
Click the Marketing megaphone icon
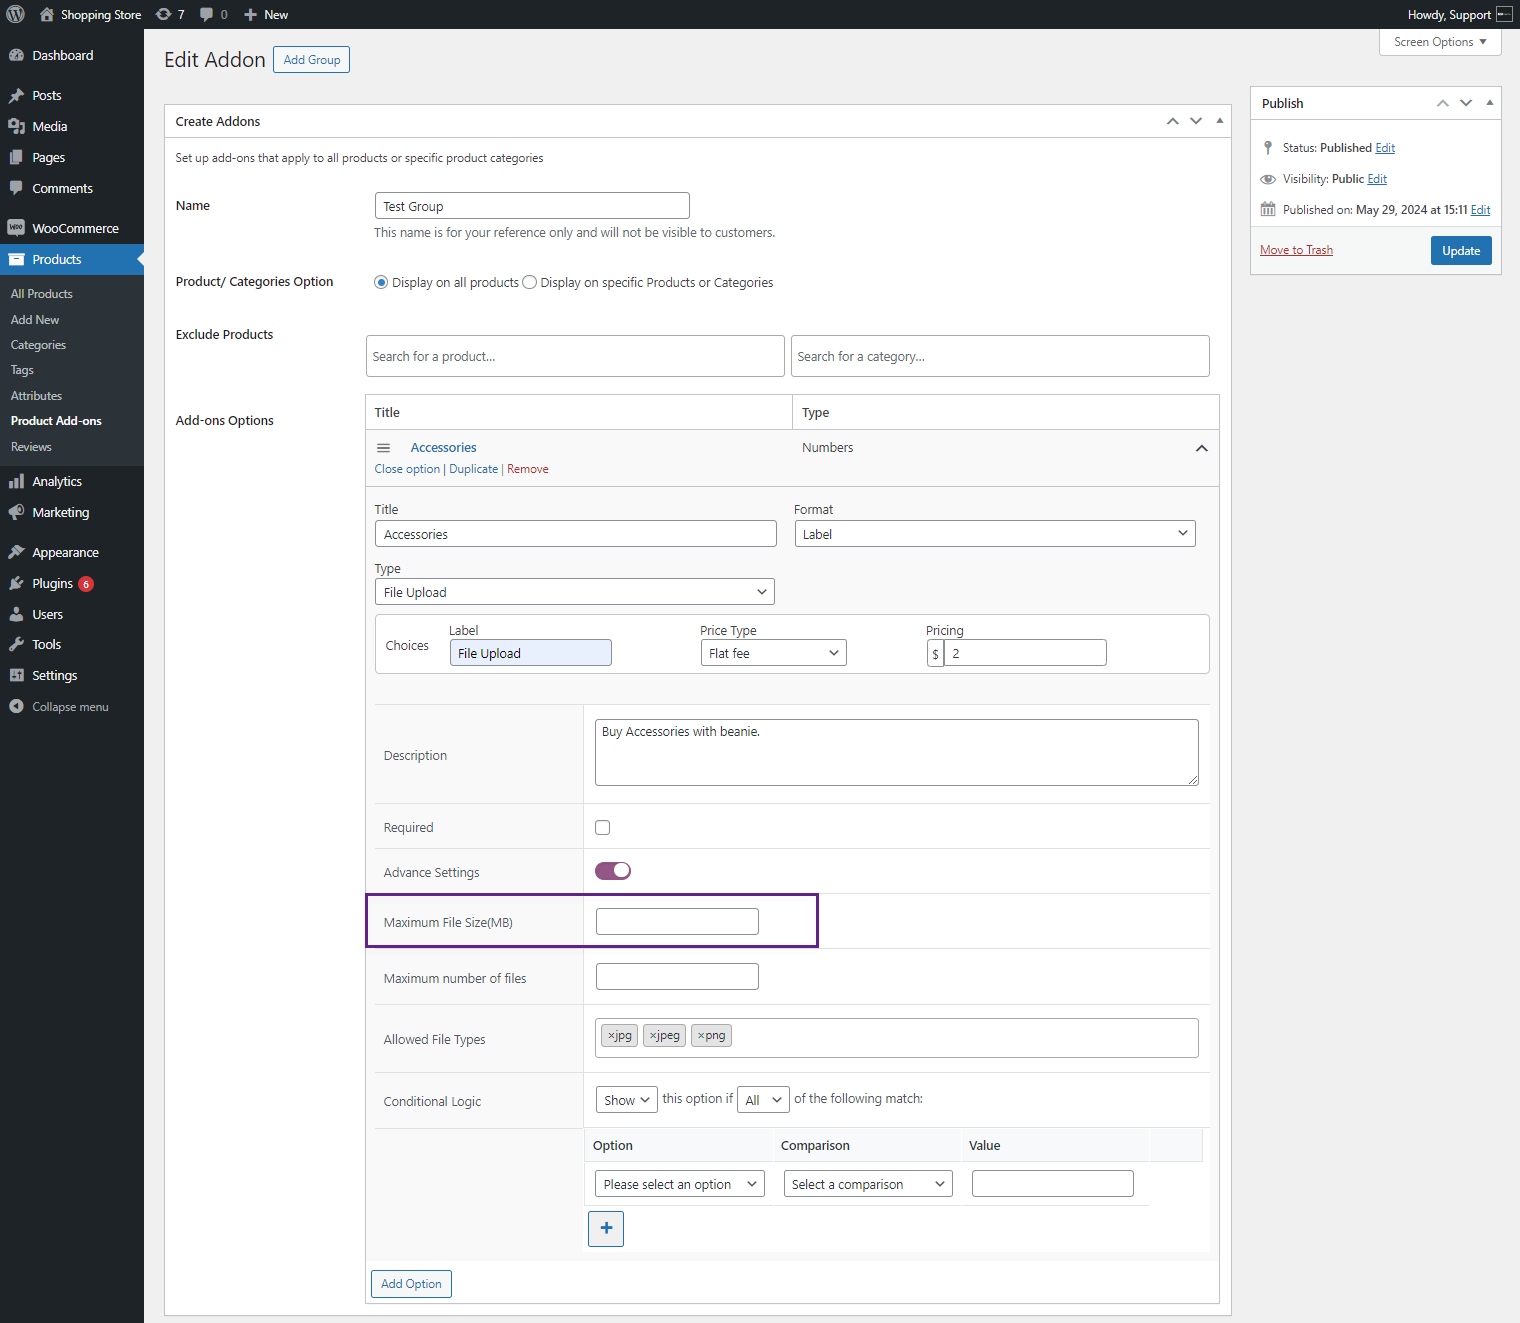coord(16,512)
